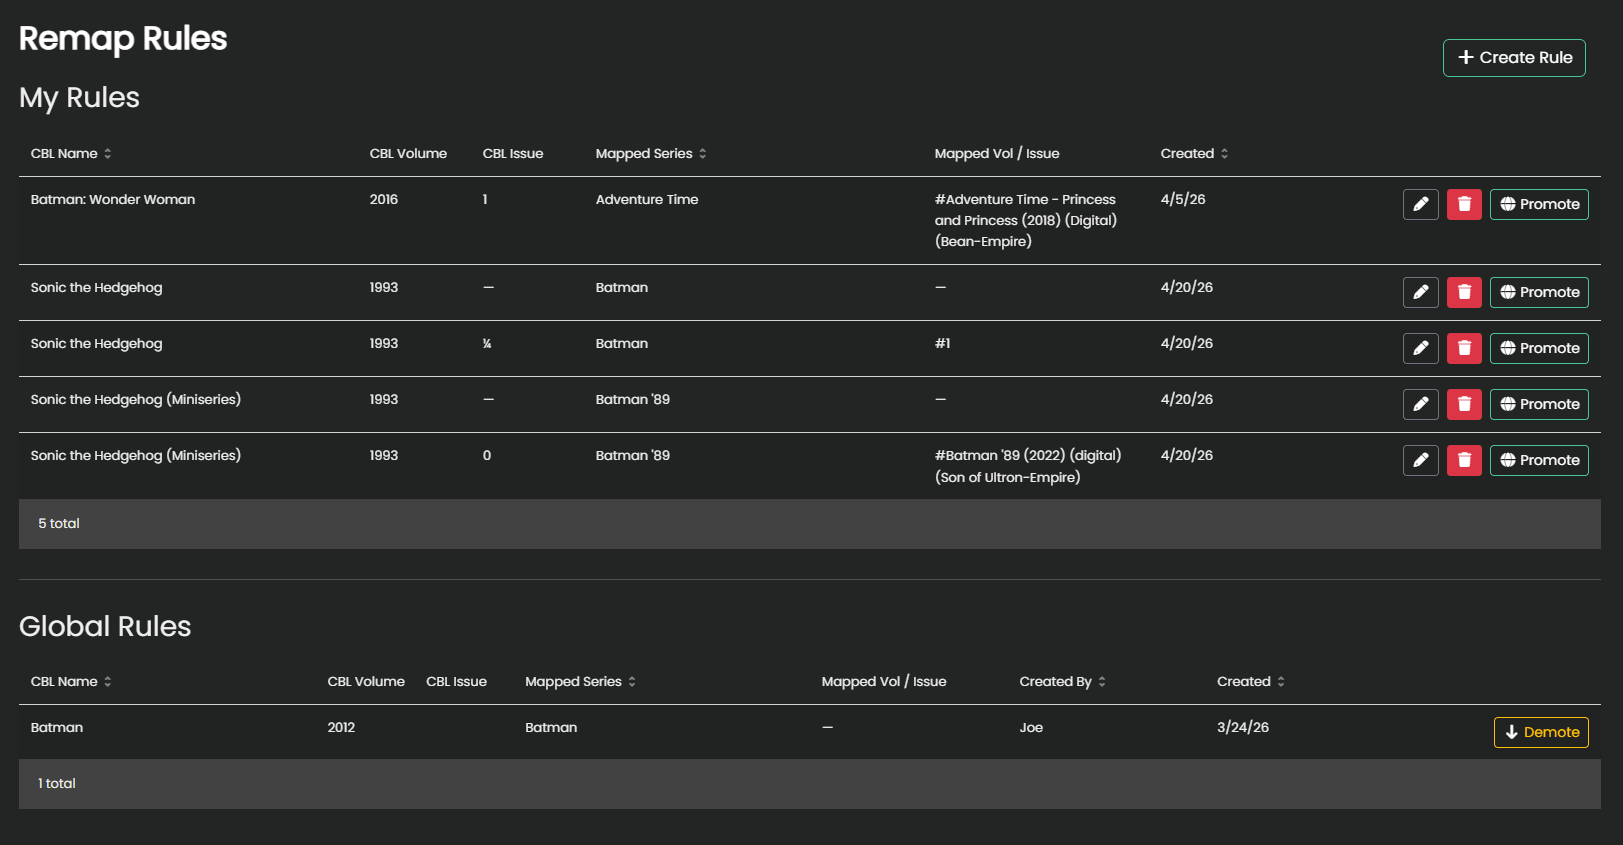
Task: Click the 4/5/26 created date
Action: tap(1183, 199)
